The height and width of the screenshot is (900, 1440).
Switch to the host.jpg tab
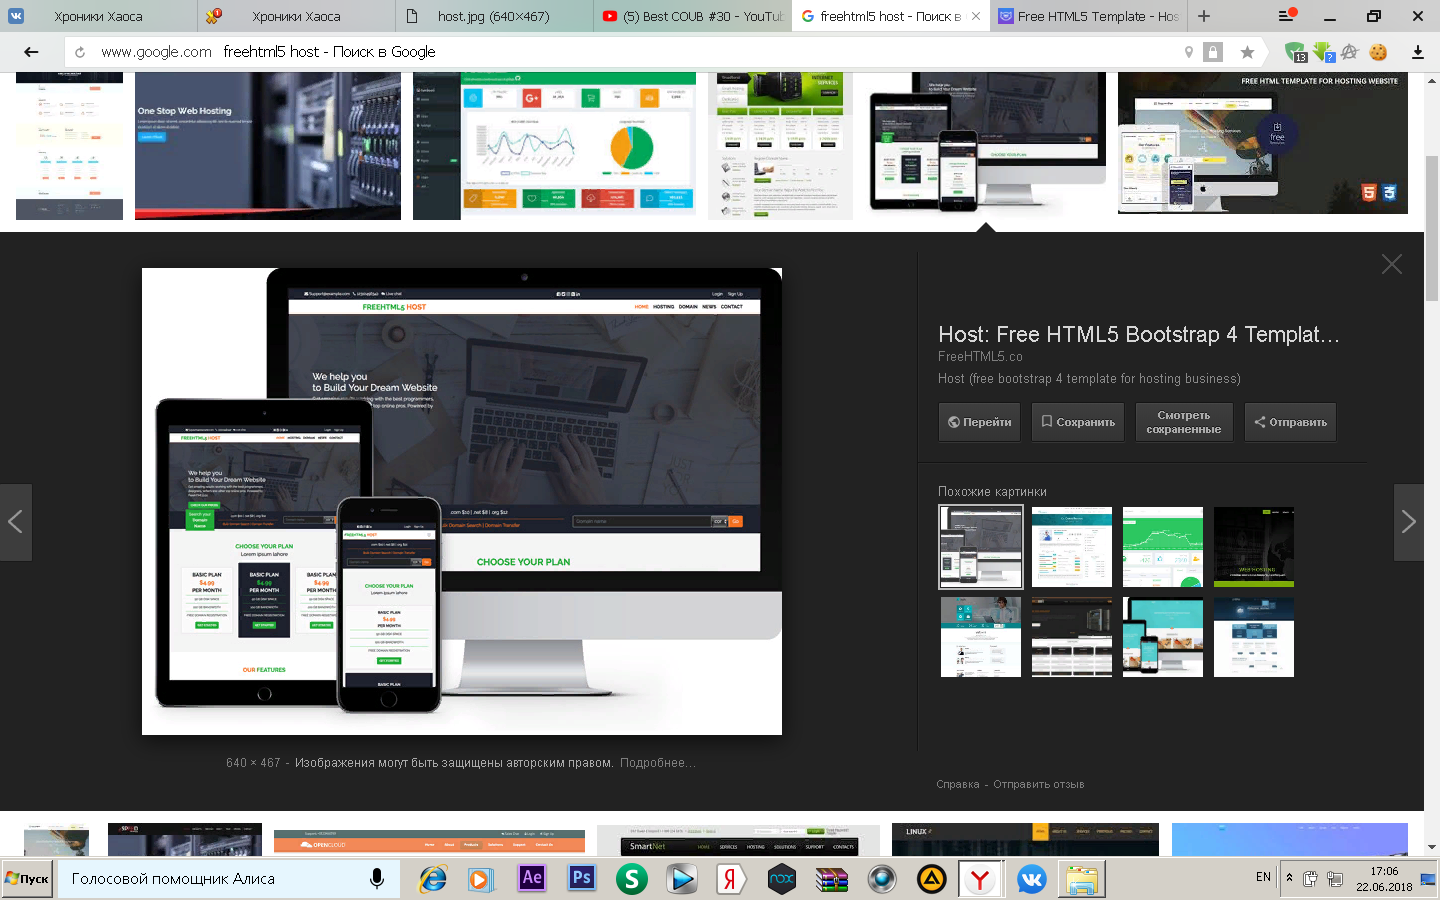point(492,16)
